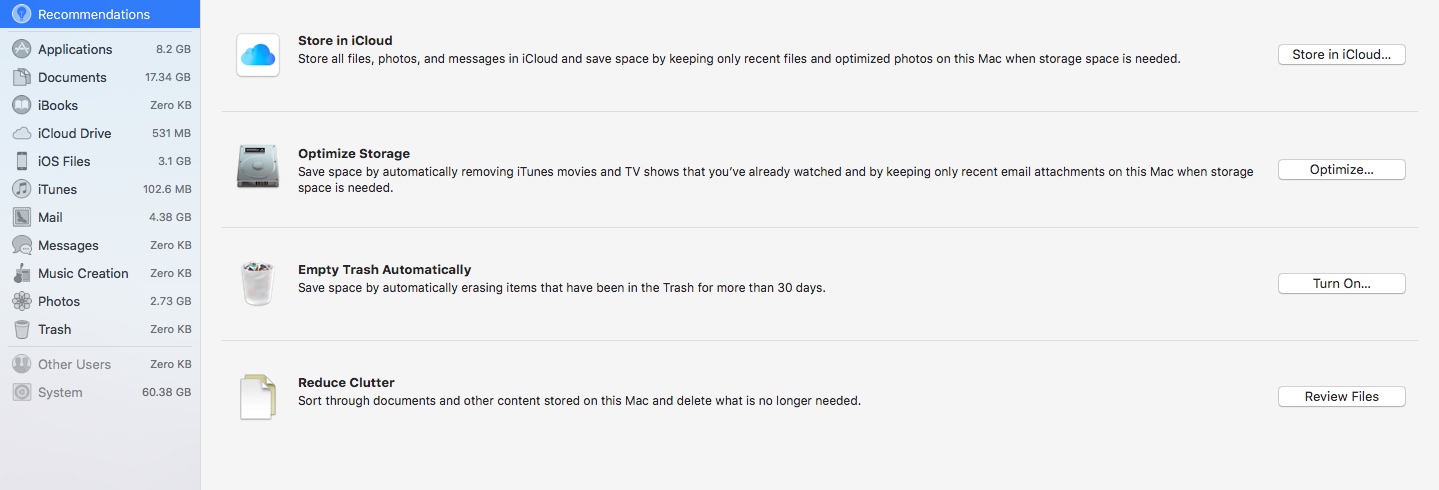
Task: Click the iCloud Drive cloud icon
Action: (x=22, y=133)
